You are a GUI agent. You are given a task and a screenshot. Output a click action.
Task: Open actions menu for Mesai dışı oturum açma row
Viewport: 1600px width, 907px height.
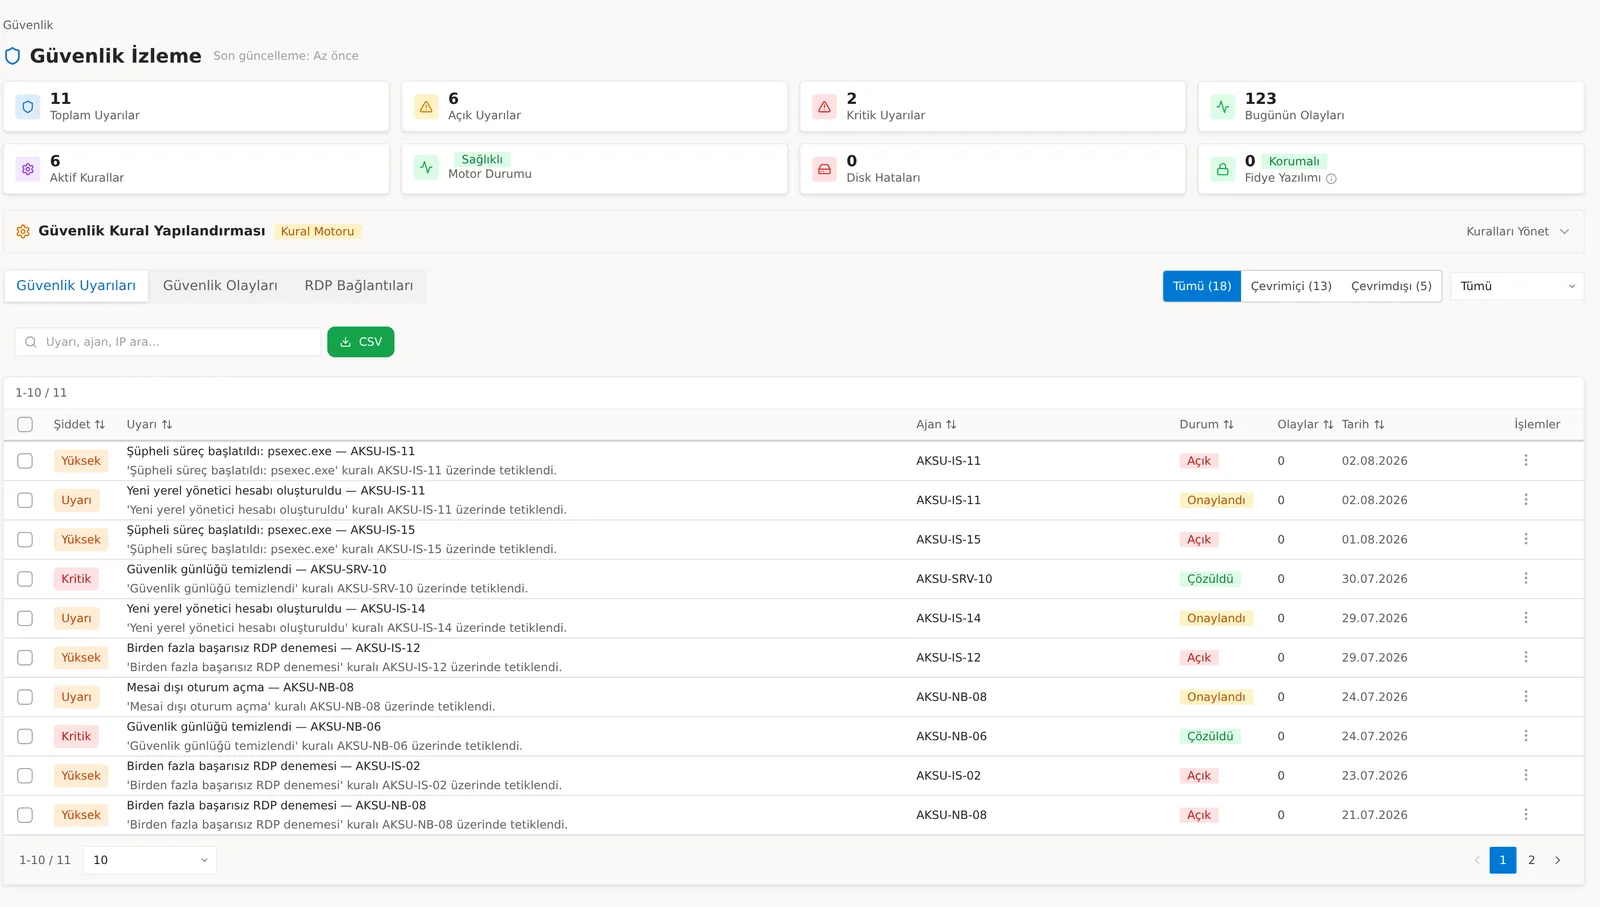pyautogui.click(x=1526, y=696)
